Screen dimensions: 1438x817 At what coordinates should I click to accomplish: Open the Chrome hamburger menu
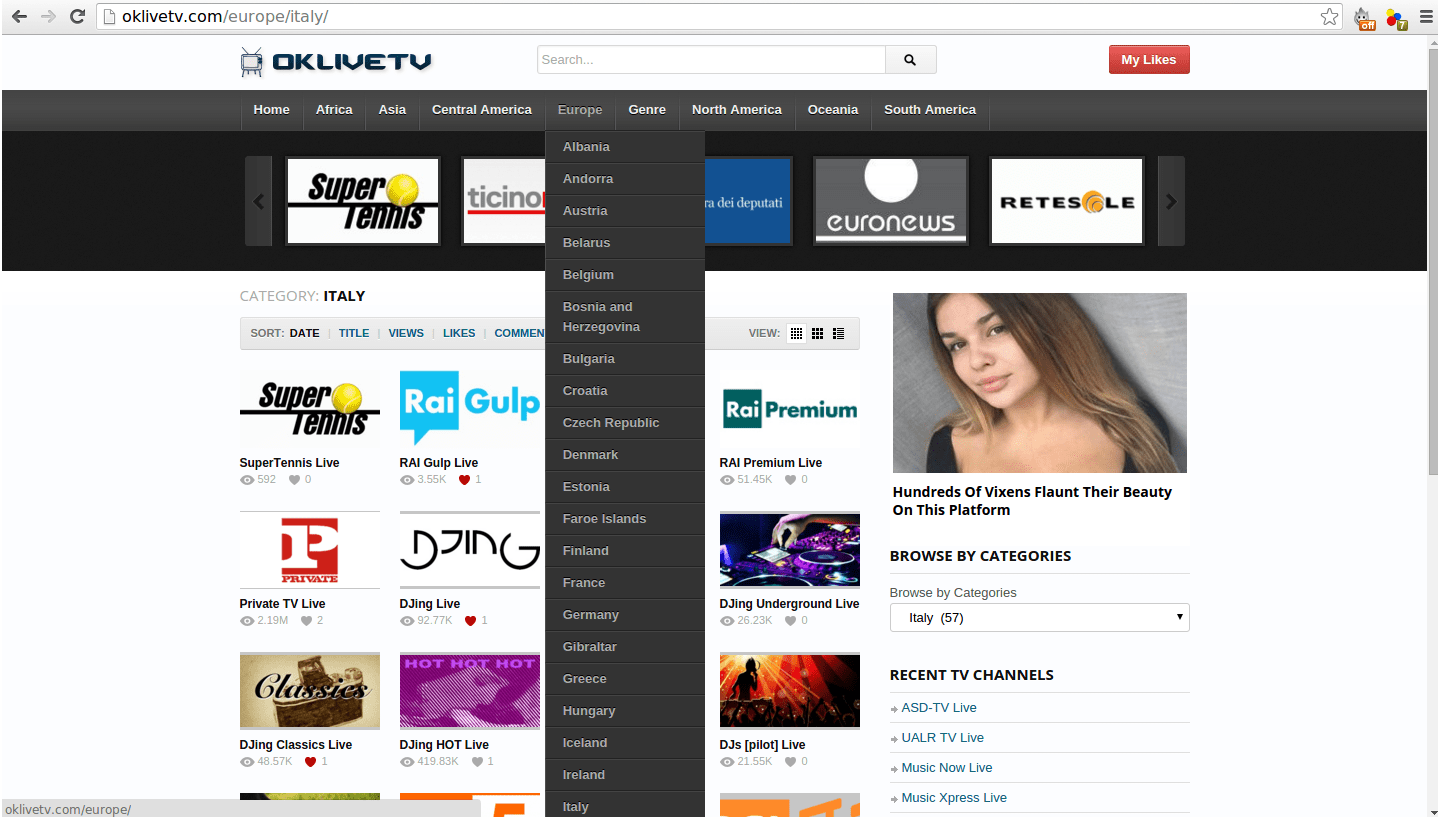tap(1426, 16)
